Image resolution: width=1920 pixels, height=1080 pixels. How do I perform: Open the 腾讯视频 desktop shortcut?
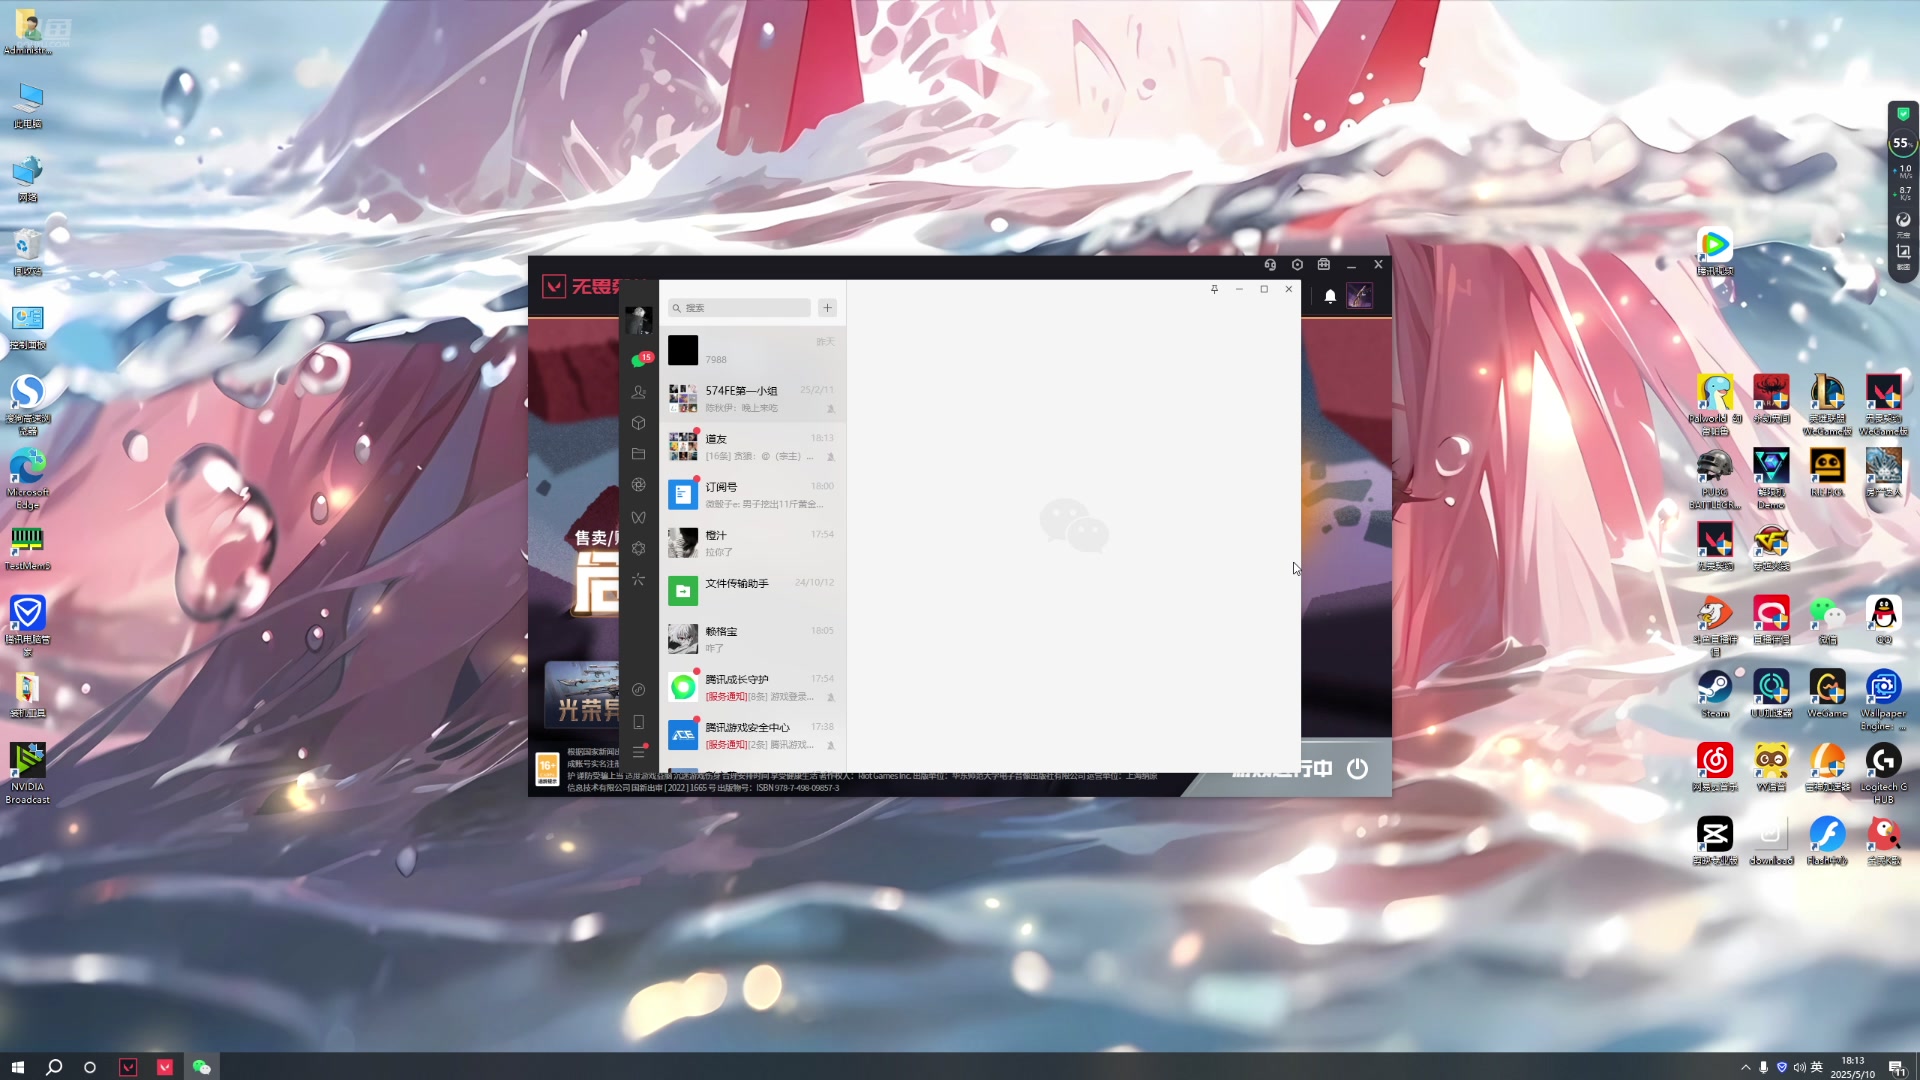pyautogui.click(x=1715, y=251)
